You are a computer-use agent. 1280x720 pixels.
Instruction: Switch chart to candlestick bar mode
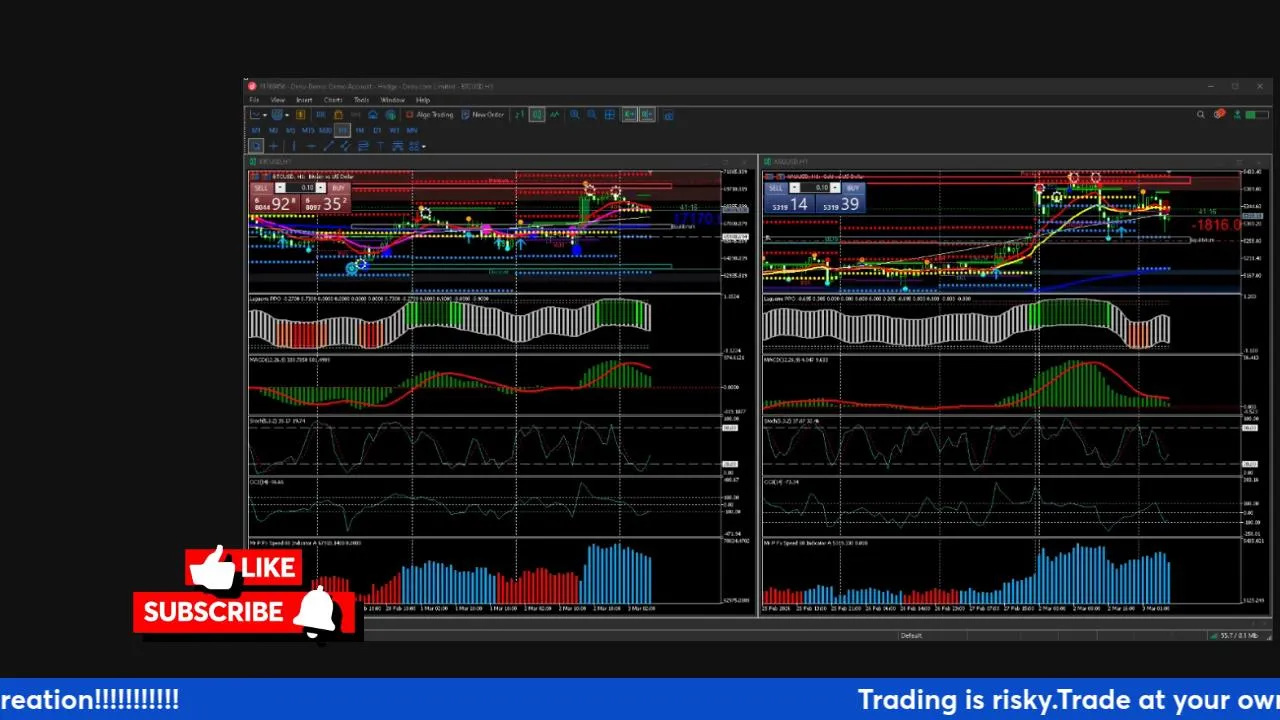537,115
